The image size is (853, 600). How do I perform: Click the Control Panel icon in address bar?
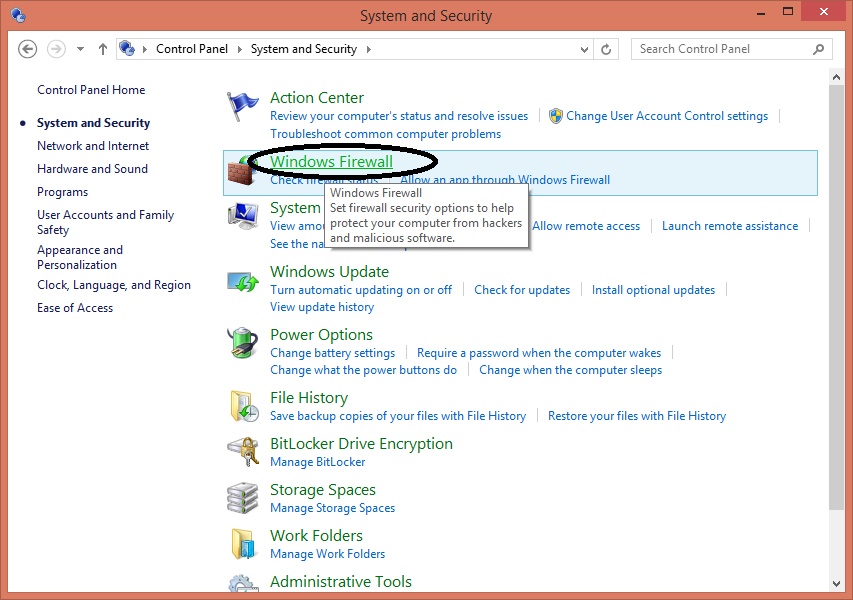click(x=127, y=48)
